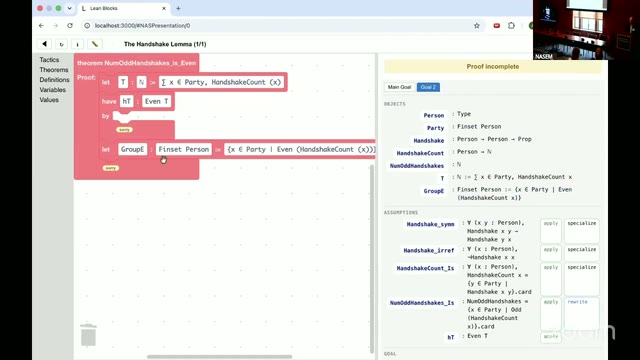Open the Variables toolbox category

point(52,90)
